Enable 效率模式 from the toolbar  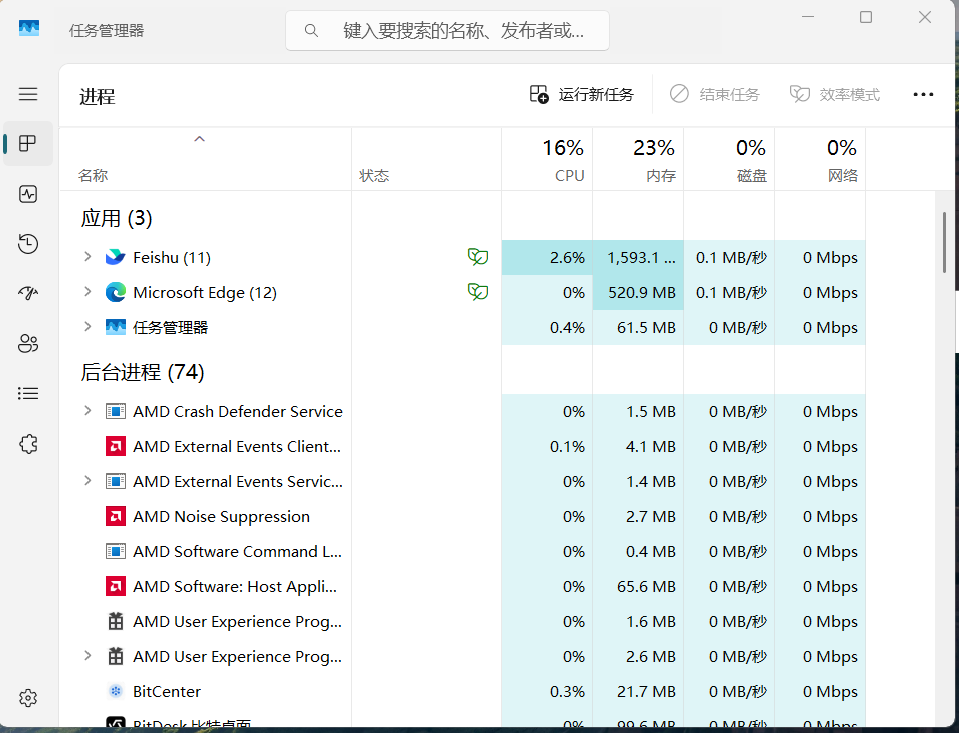pyautogui.click(x=835, y=94)
